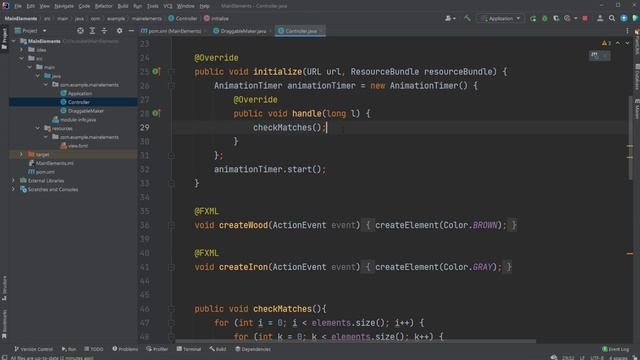This screenshot has width=640, height=360.
Task: Open the dropdown arrow beside the profiler icon
Action: [x=576, y=18]
